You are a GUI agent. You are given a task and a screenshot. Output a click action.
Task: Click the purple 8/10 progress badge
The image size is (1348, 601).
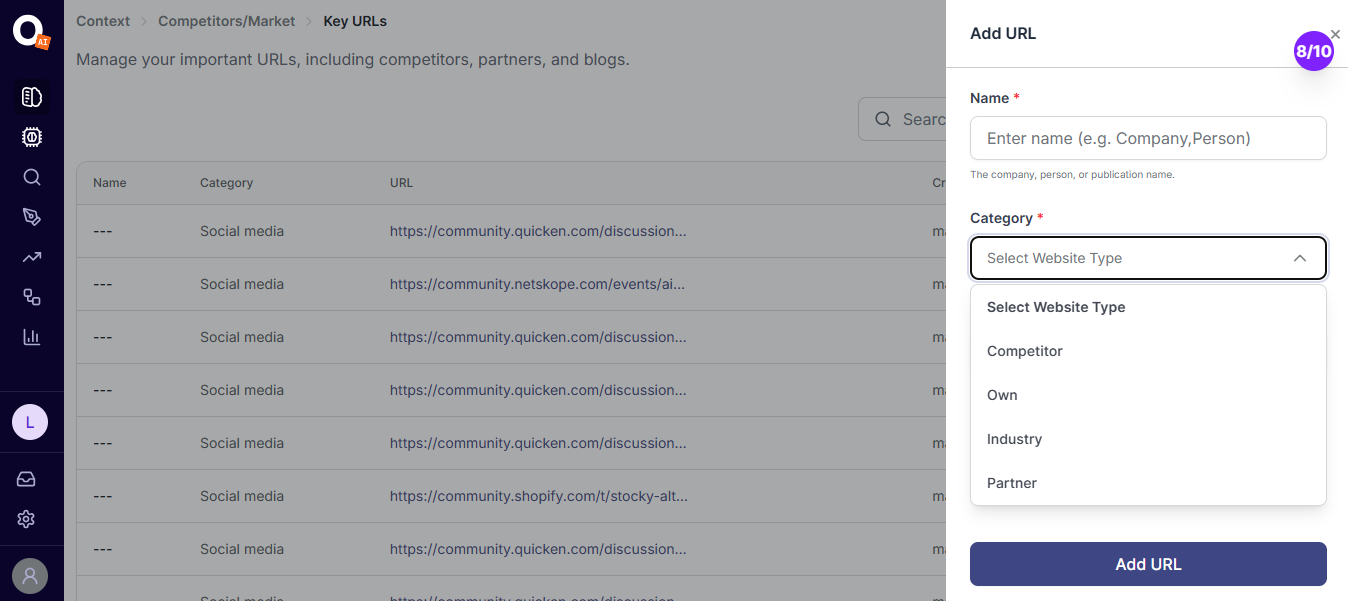pos(1314,51)
